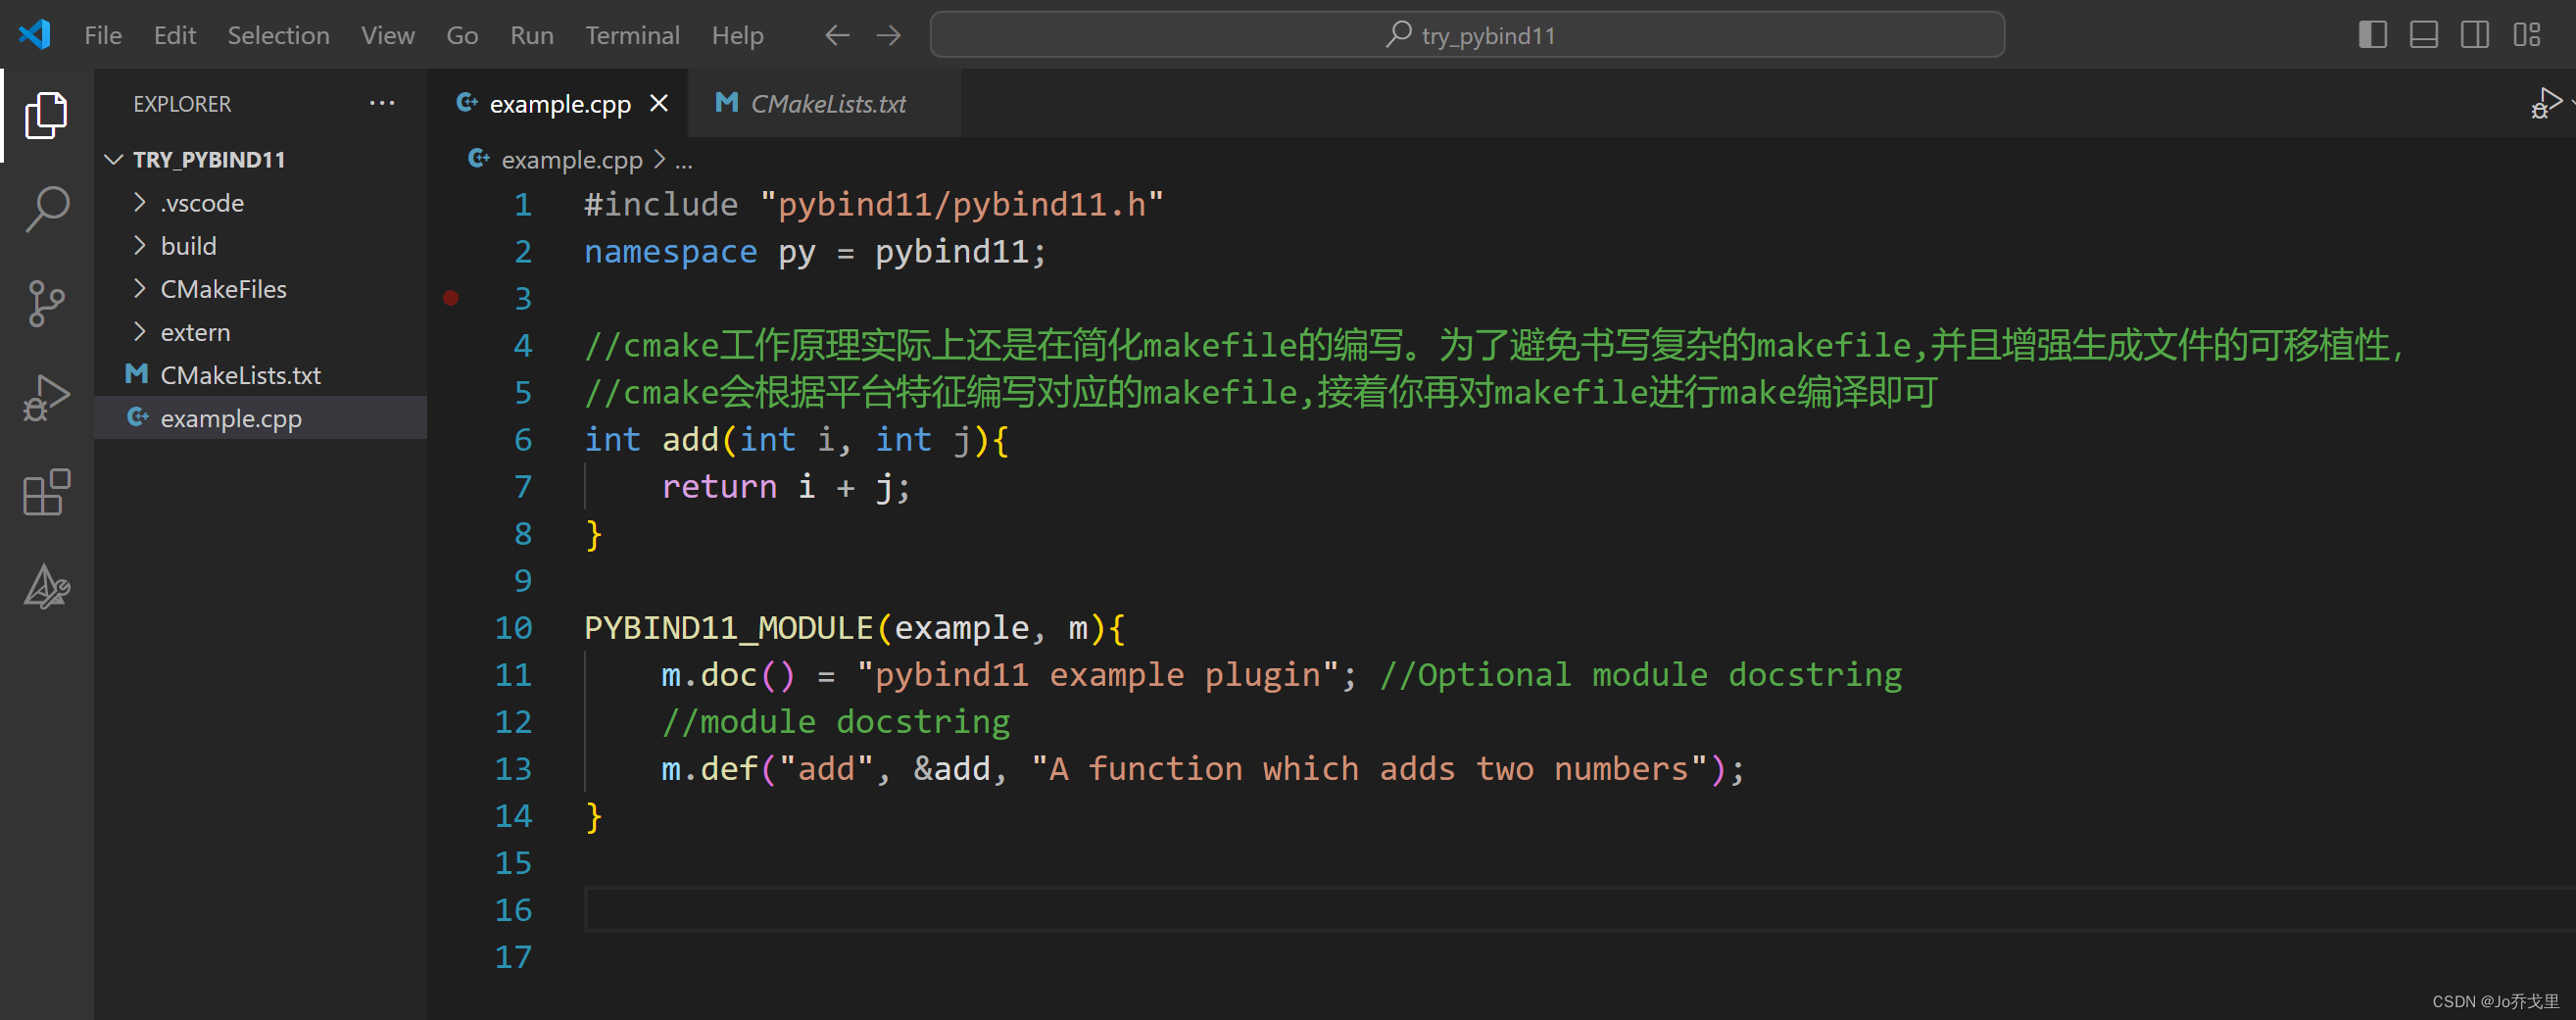Viewport: 2576px width, 1020px height.
Task: Open the Source Control view
Action: pyautogui.click(x=45, y=304)
